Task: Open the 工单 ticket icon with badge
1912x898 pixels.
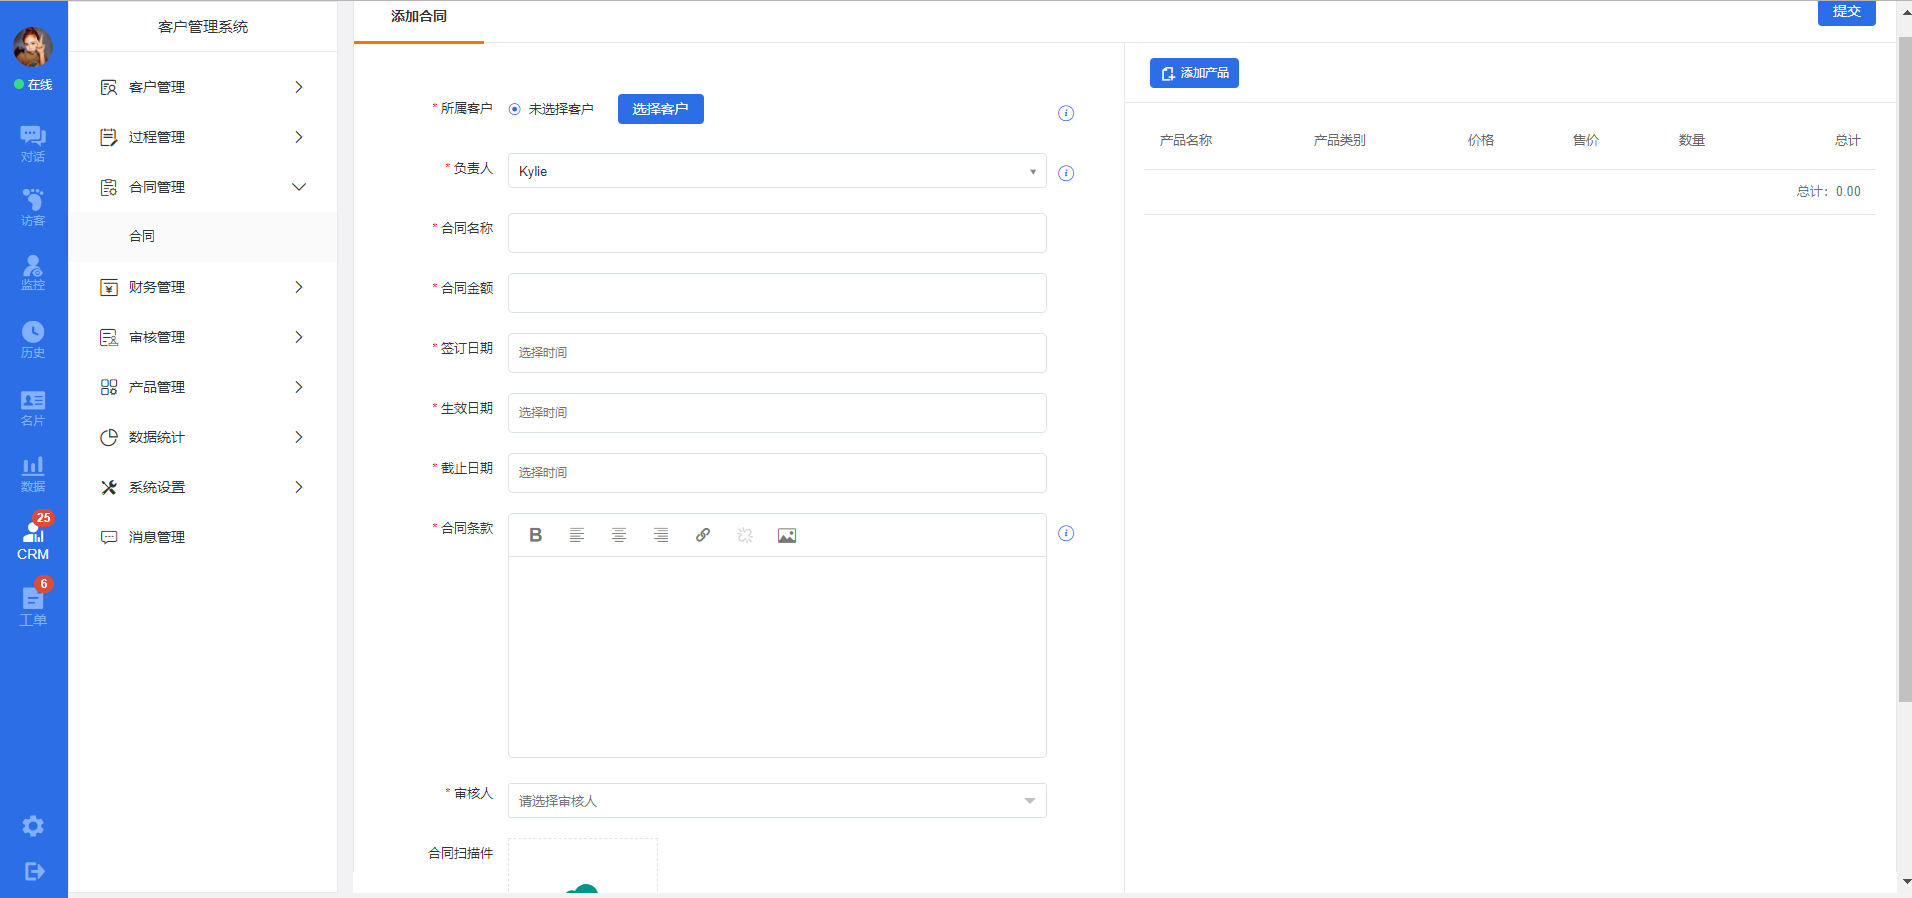Action: tap(33, 605)
